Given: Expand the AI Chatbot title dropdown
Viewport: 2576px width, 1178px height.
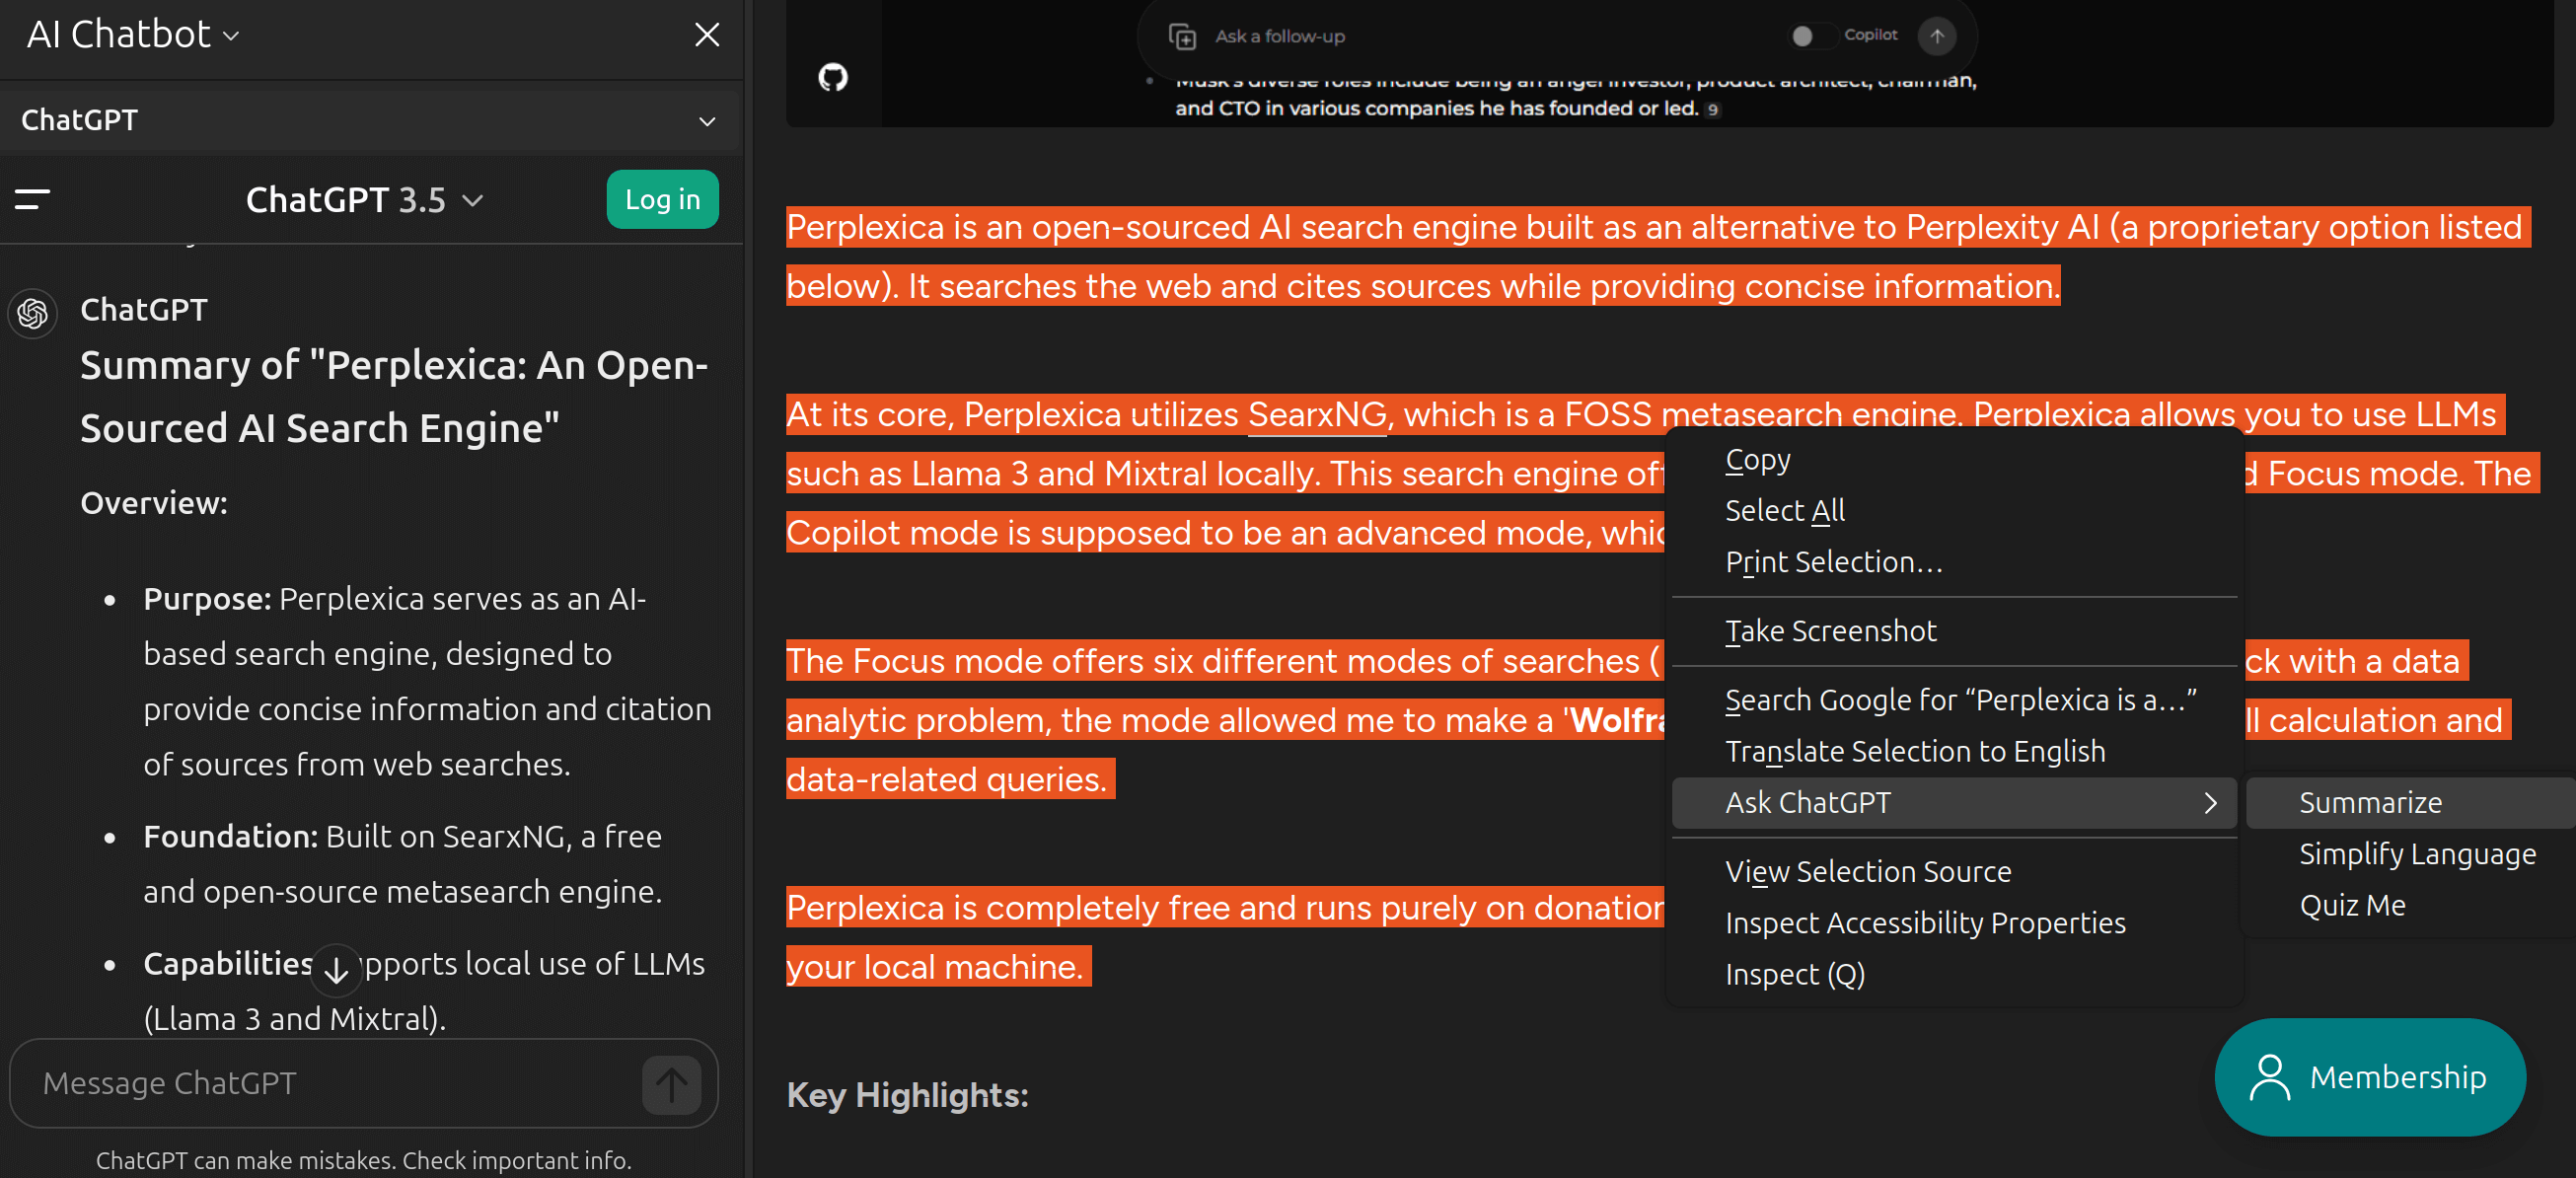Looking at the screenshot, I should pyautogui.click(x=233, y=36).
